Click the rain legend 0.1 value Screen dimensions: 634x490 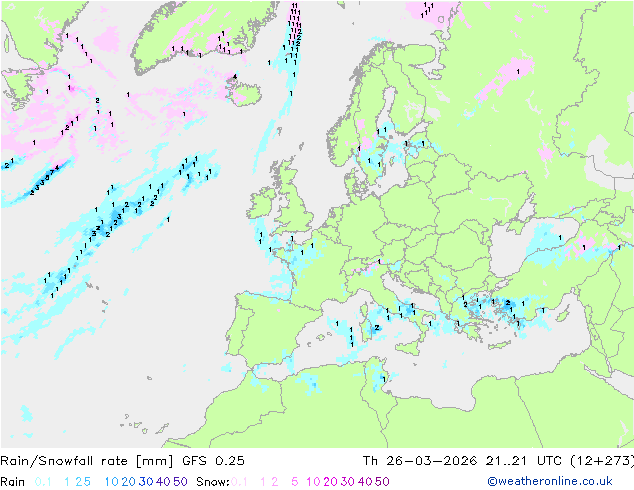43,482
